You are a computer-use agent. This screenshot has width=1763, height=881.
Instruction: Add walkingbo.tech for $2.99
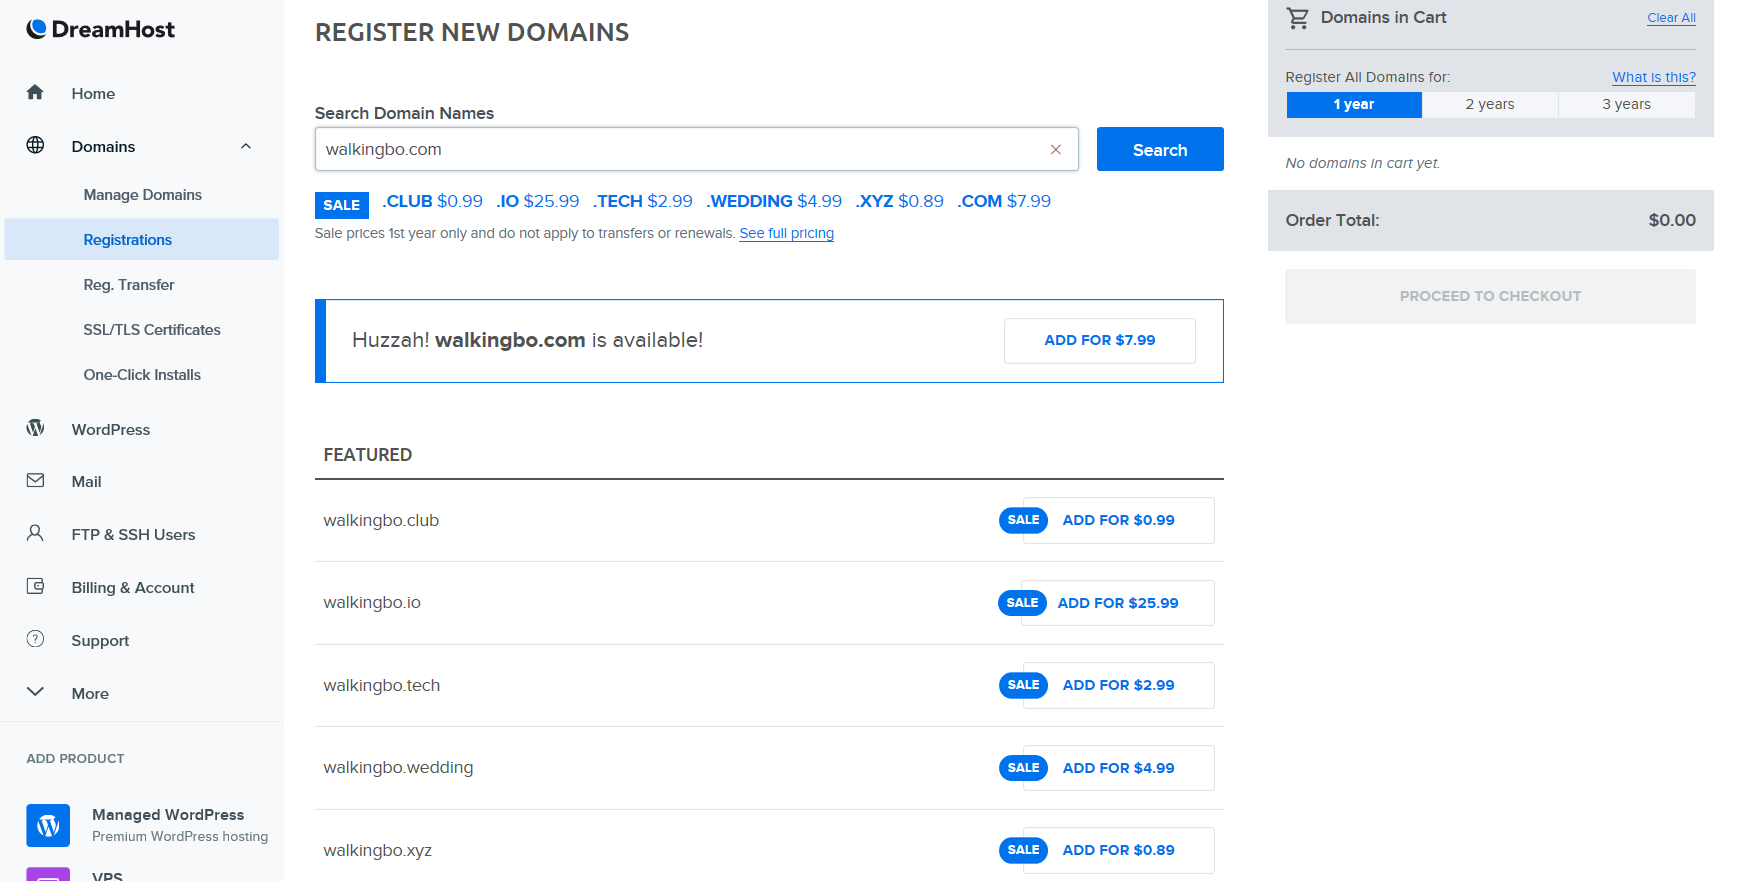tap(1119, 685)
